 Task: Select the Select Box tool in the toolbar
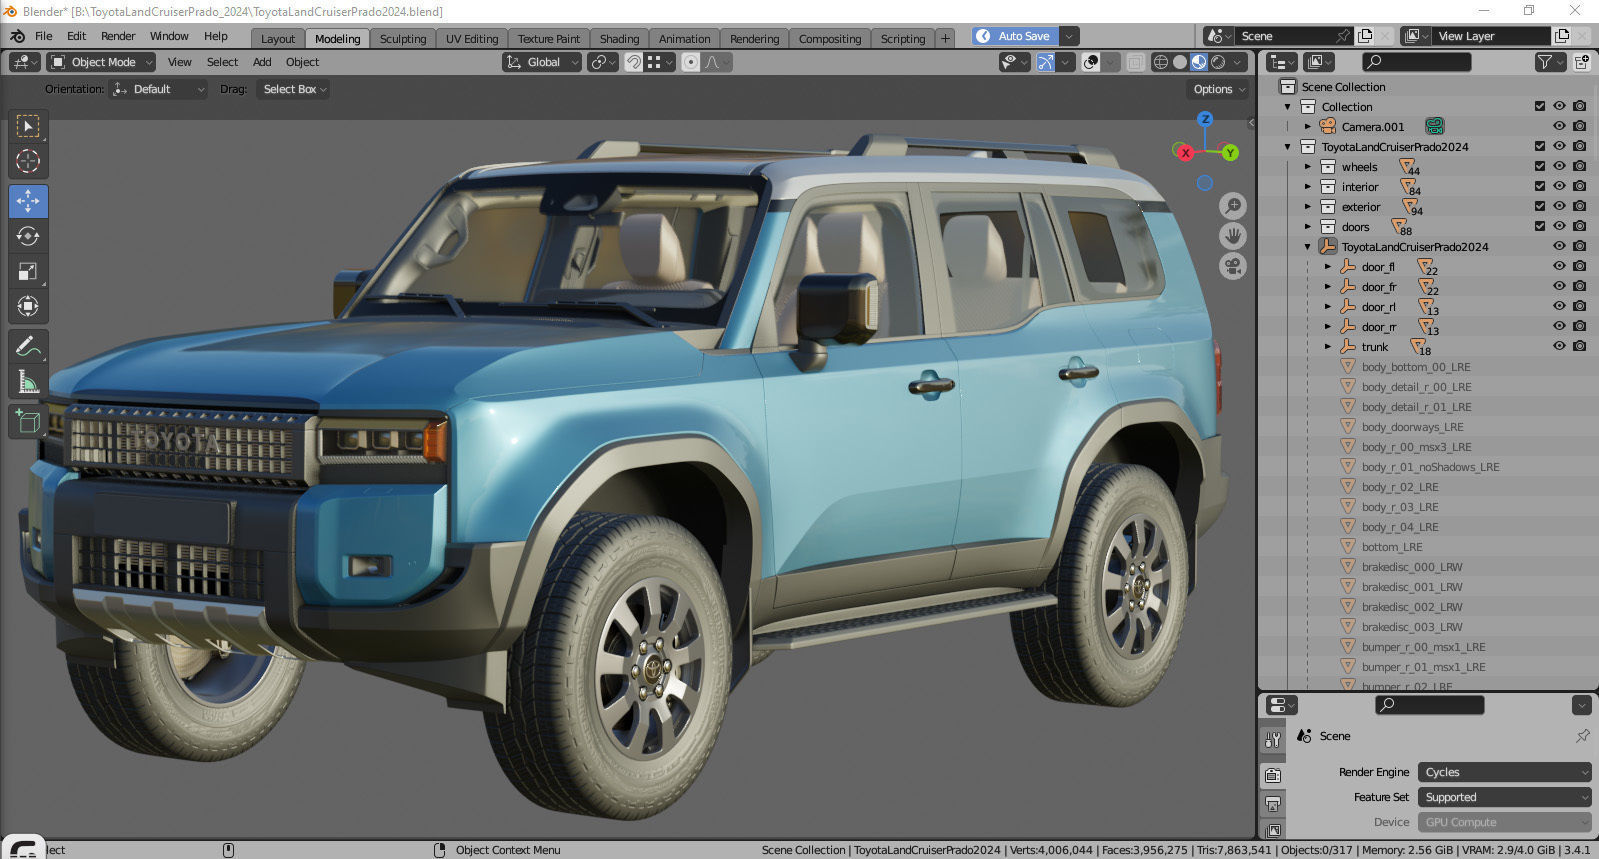tap(28, 126)
